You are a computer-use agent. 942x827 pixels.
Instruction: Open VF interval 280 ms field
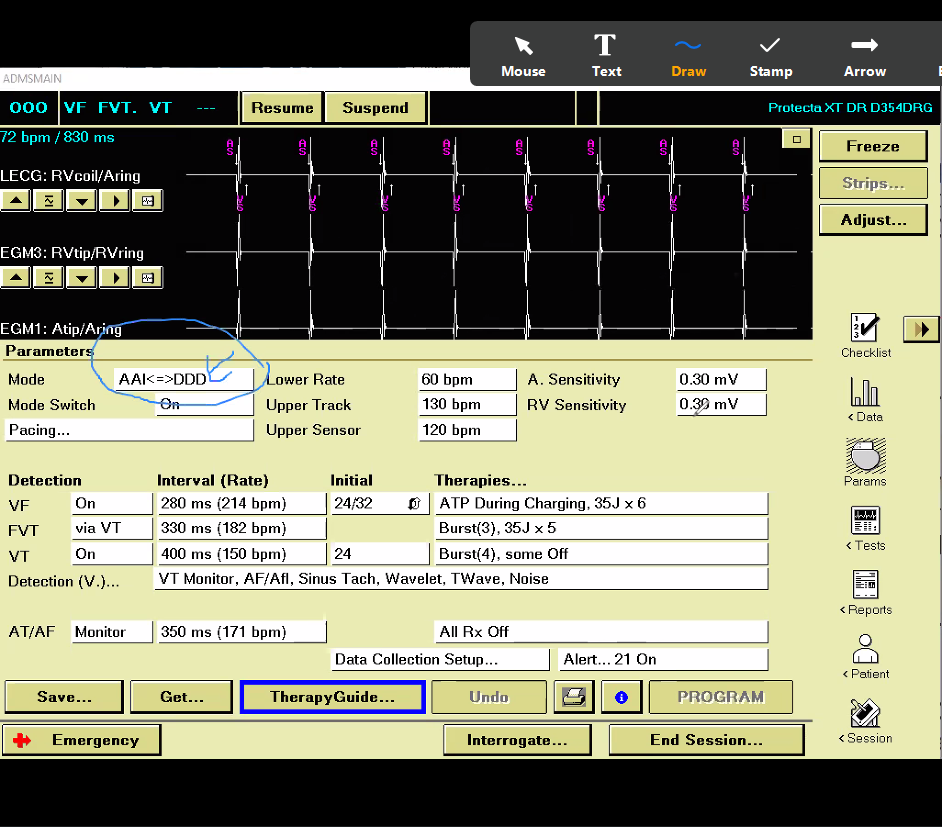(x=242, y=503)
